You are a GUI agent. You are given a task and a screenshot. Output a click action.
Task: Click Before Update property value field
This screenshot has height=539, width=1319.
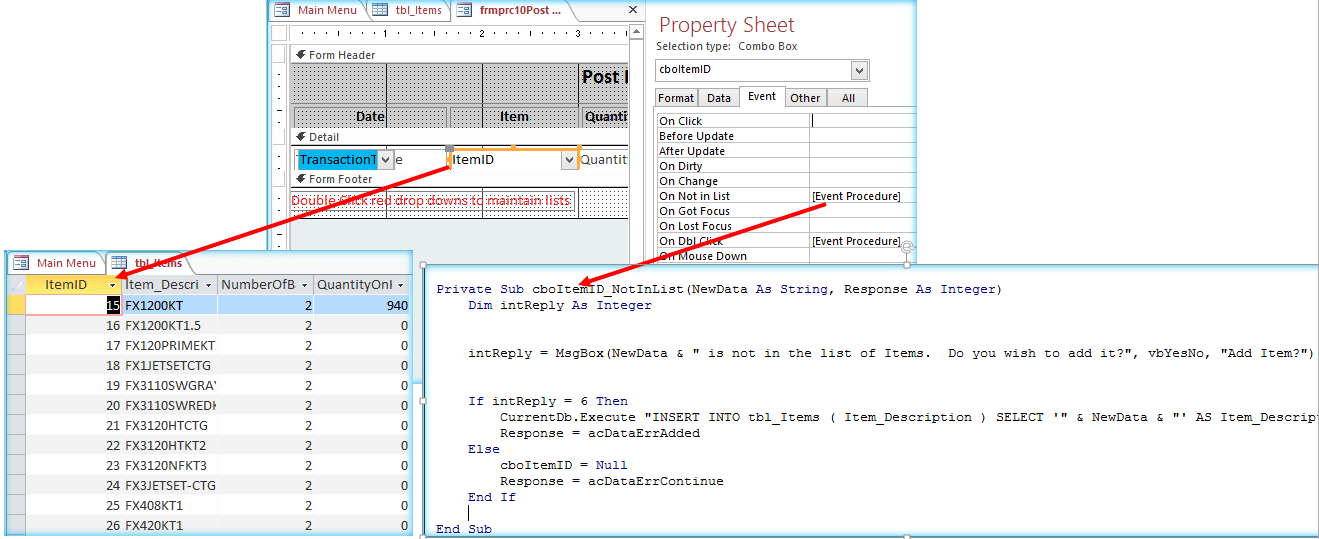click(863, 135)
